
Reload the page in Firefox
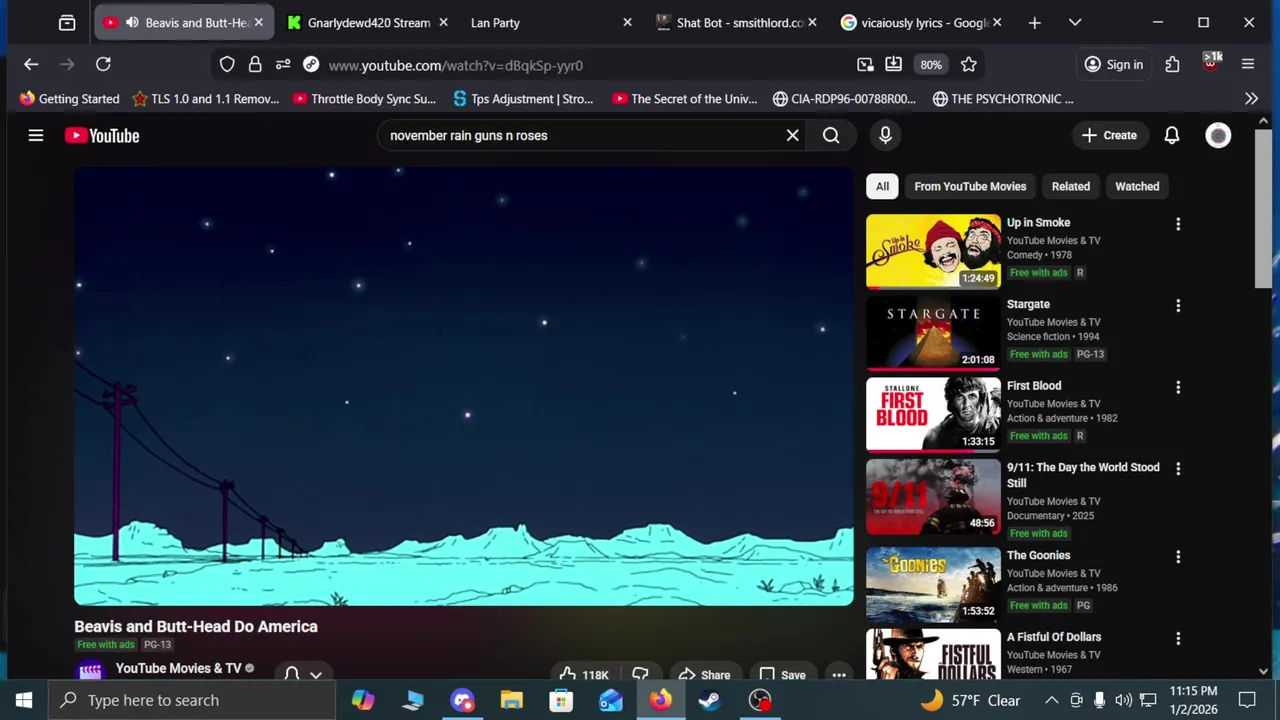(103, 64)
